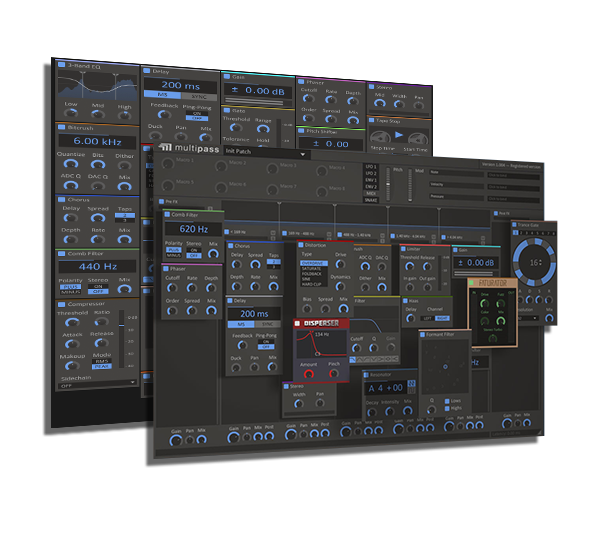Toggle the Pitch Shifter enable square
The height and width of the screenshot is (543, 600).
pyautogui.click(x=301, y=131)
